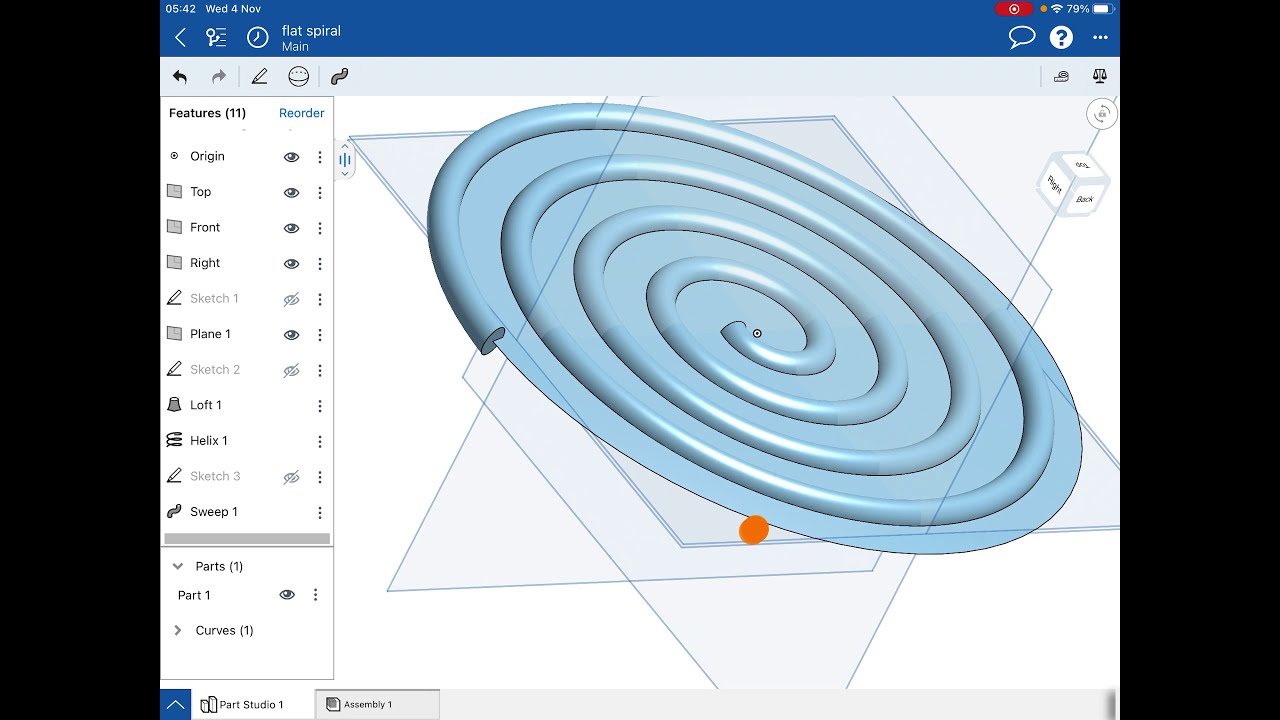Click the 'Features (11)' panel heading
1280x720 pixels.
(x=207, y=113)
